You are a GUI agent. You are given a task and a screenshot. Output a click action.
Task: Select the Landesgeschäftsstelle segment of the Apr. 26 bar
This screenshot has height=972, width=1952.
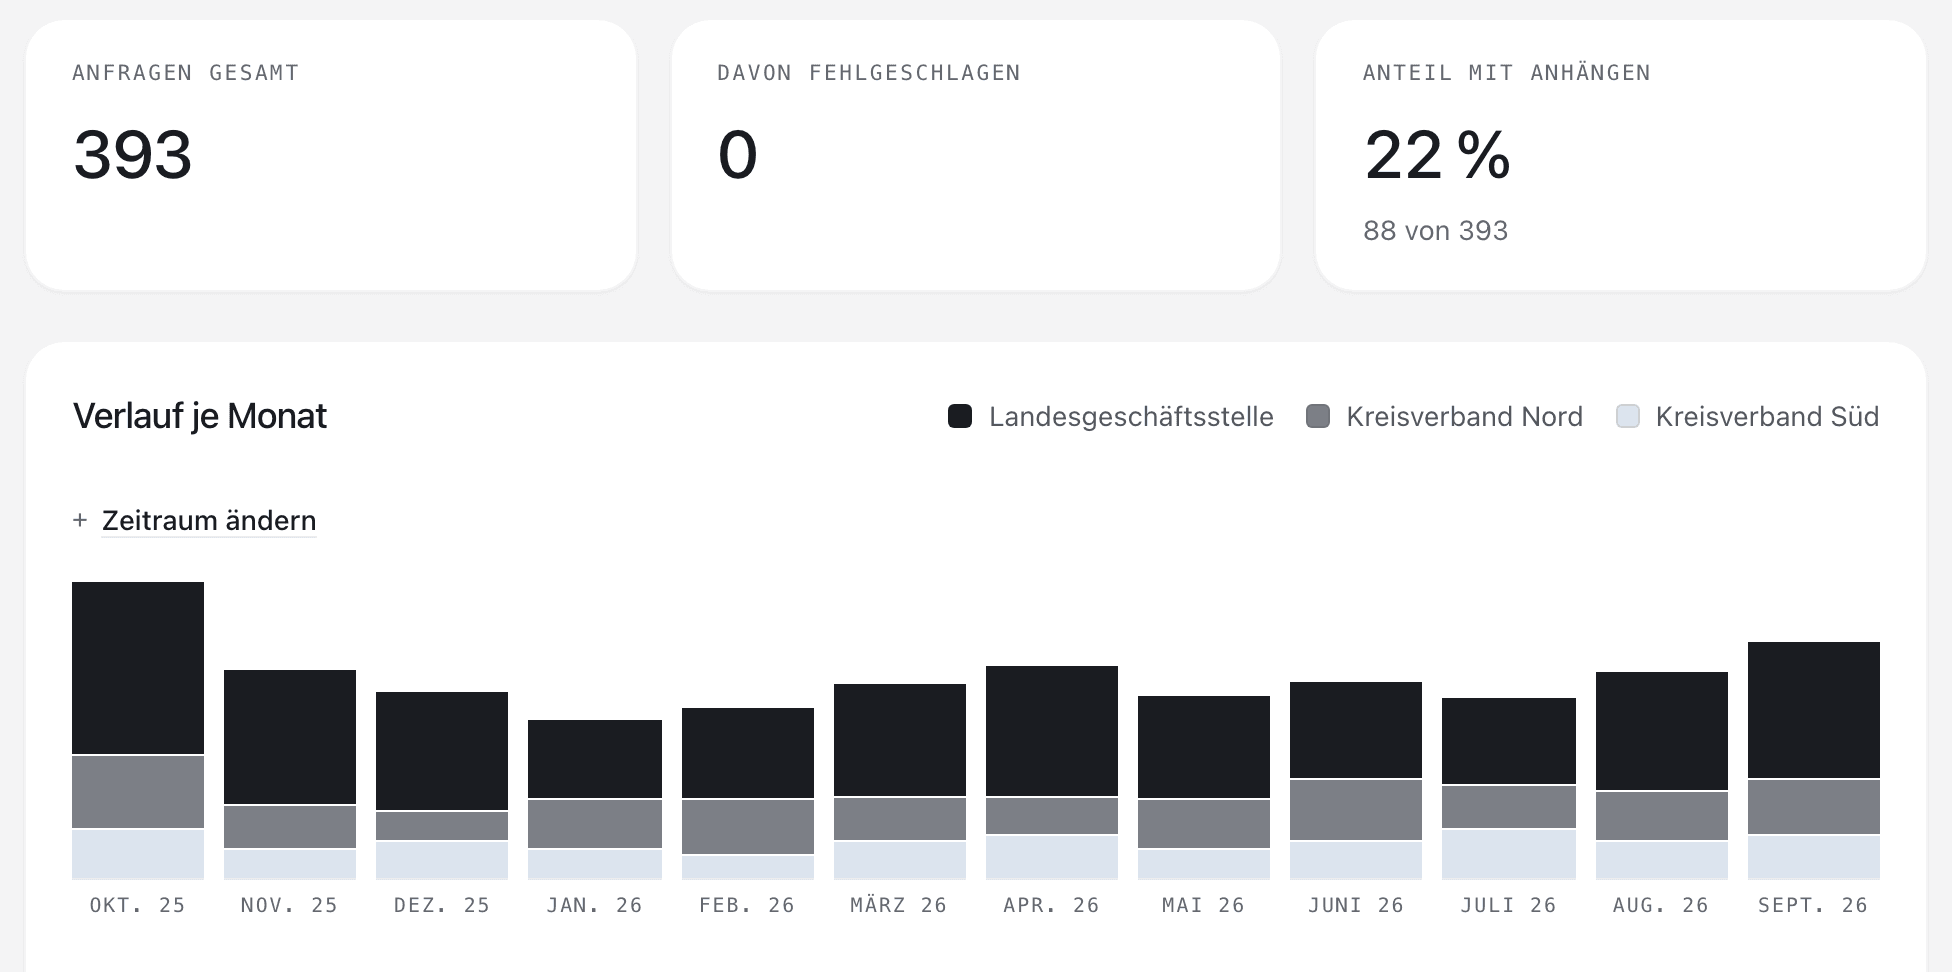click(1052, 731)
